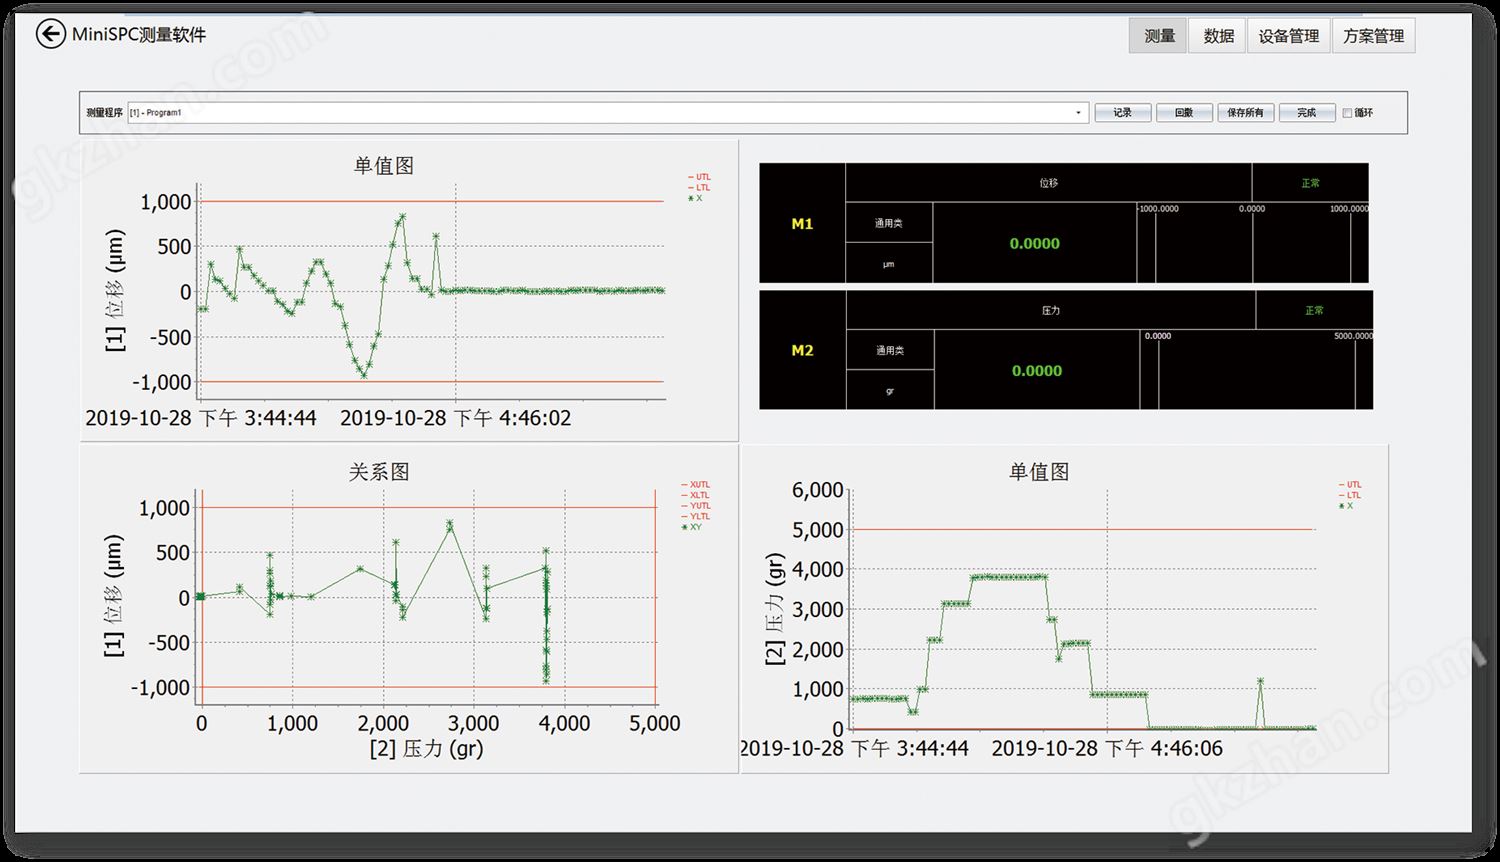Click LTL legend entry in pressure chart
This screenshot has width=1500, height=862.
click(x=1350, y=495)
